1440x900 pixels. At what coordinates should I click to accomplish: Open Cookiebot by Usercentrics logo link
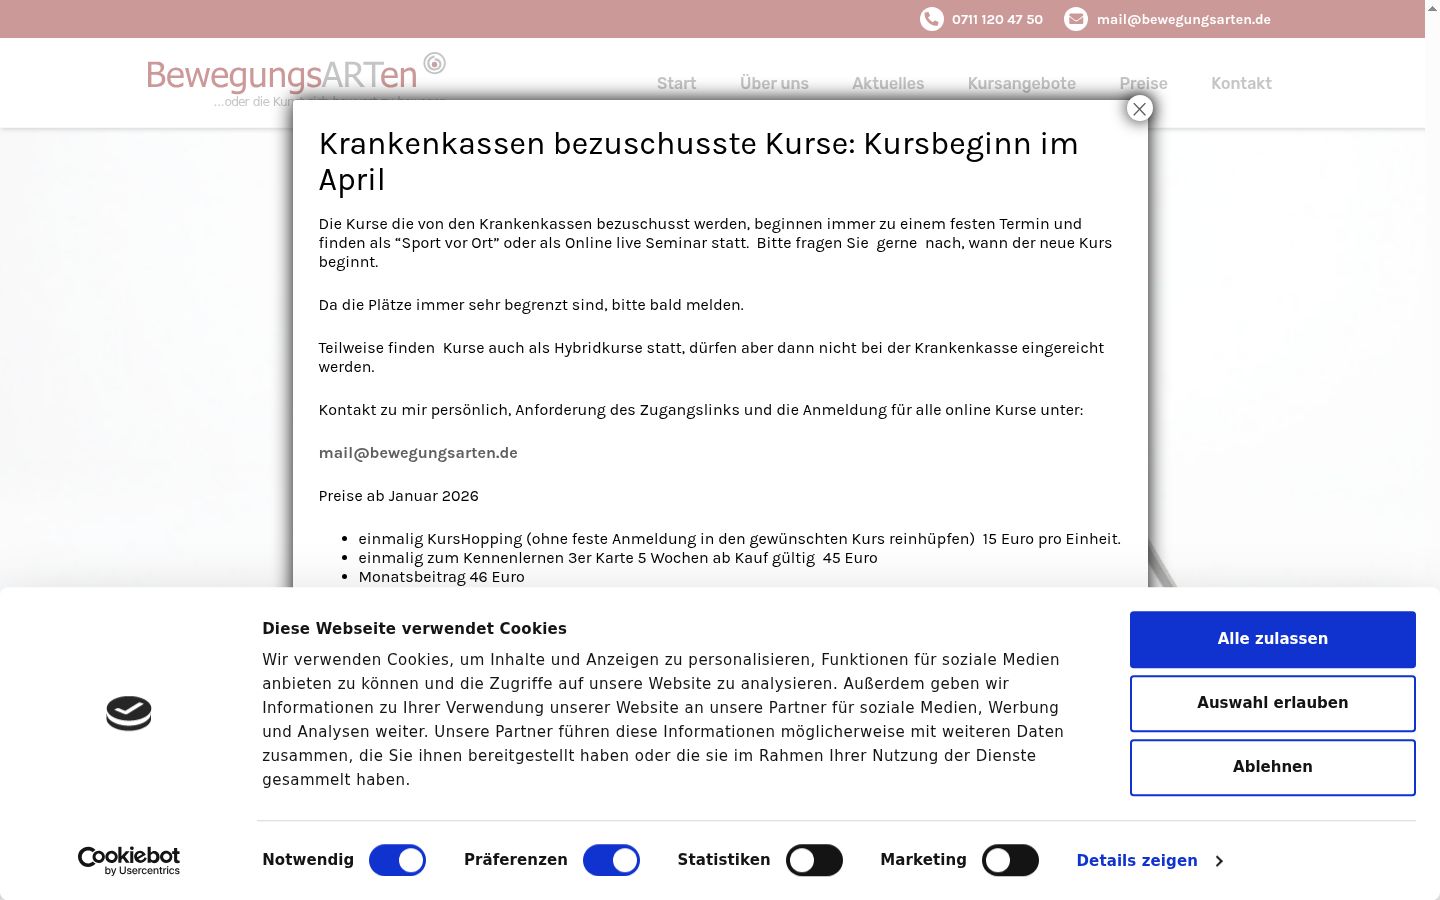tap(129, 861)
